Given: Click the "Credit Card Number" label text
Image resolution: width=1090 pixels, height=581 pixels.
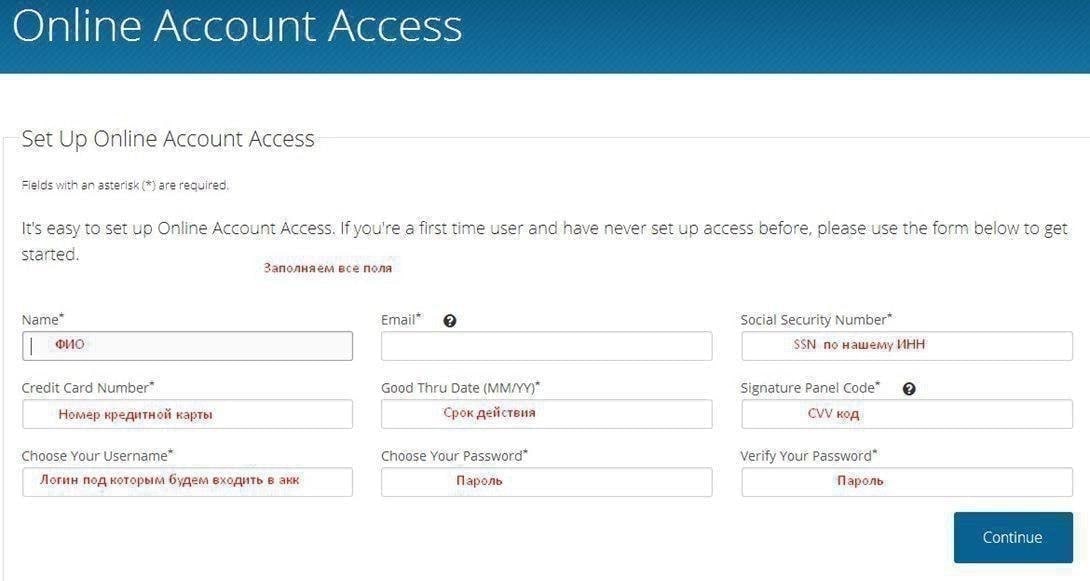Looking at the screenshot, I should click(86, 388).
